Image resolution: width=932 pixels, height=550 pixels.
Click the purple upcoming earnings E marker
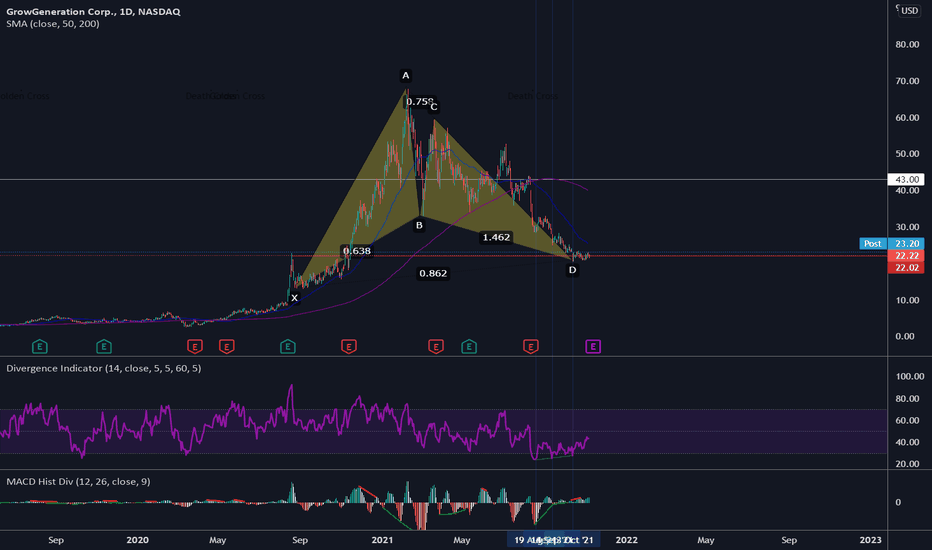593,346
